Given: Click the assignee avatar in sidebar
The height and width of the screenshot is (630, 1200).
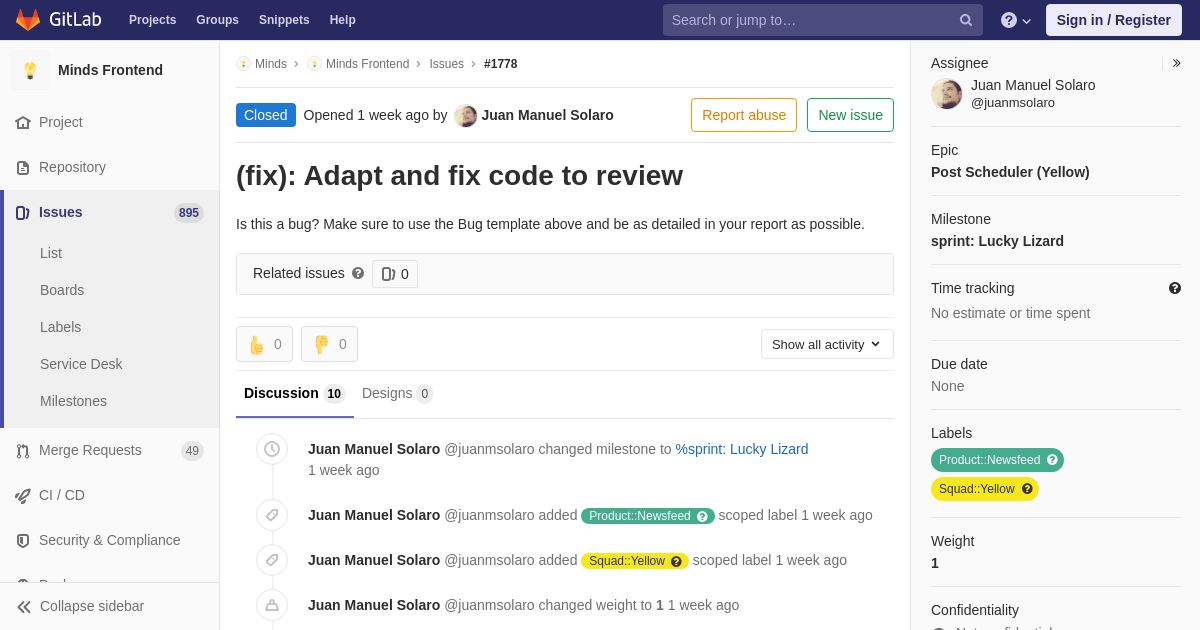Looking at the screenshot, I should pyautogui.click(x=947, y=94).
